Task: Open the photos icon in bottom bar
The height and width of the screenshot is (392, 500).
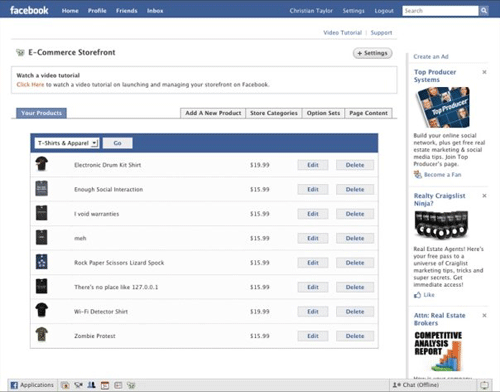Action: click(x=65, y=385)
